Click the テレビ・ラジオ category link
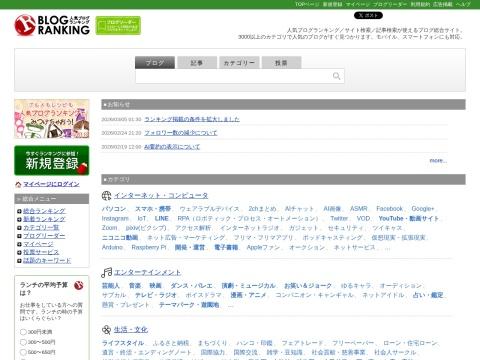 click(x=156, y=295)
